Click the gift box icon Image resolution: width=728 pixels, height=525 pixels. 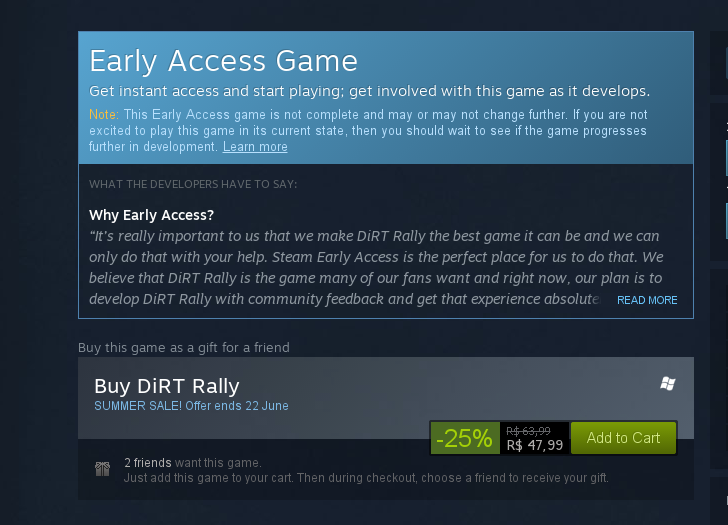click(x=103, y=469)
